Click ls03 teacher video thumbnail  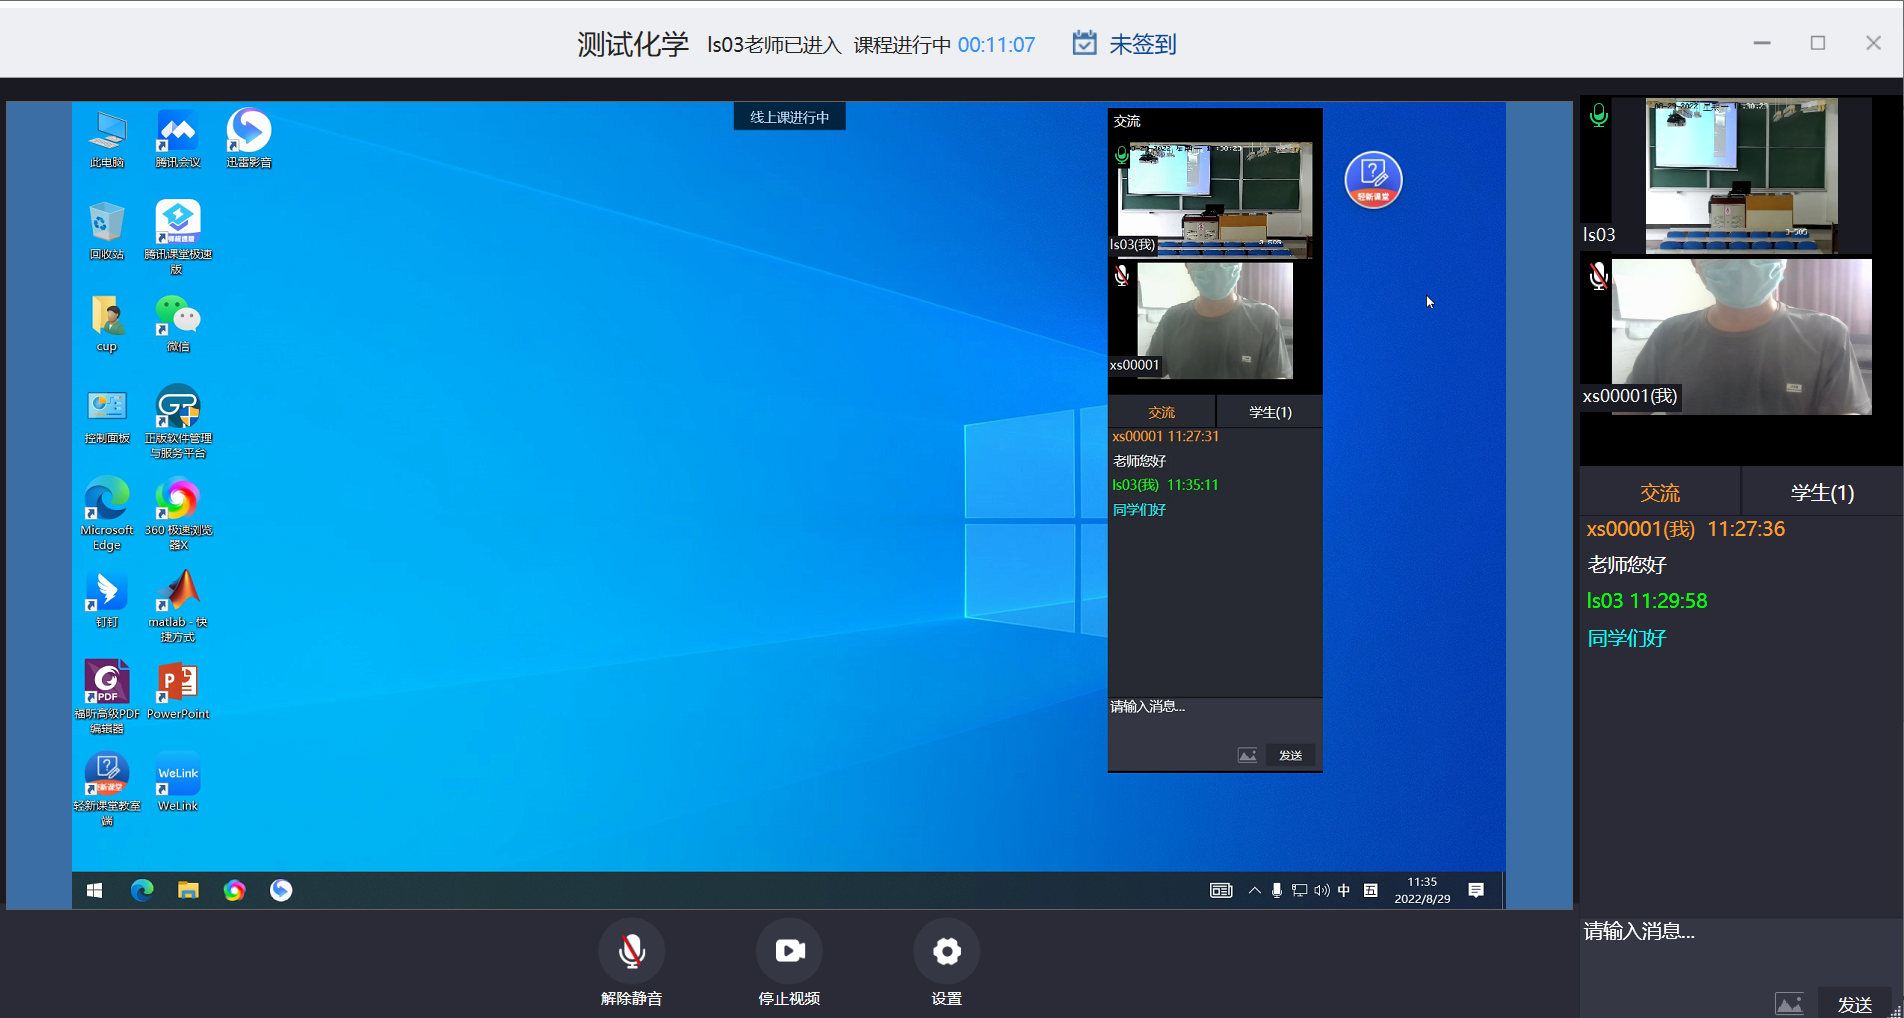click(x=1741, y=175)
